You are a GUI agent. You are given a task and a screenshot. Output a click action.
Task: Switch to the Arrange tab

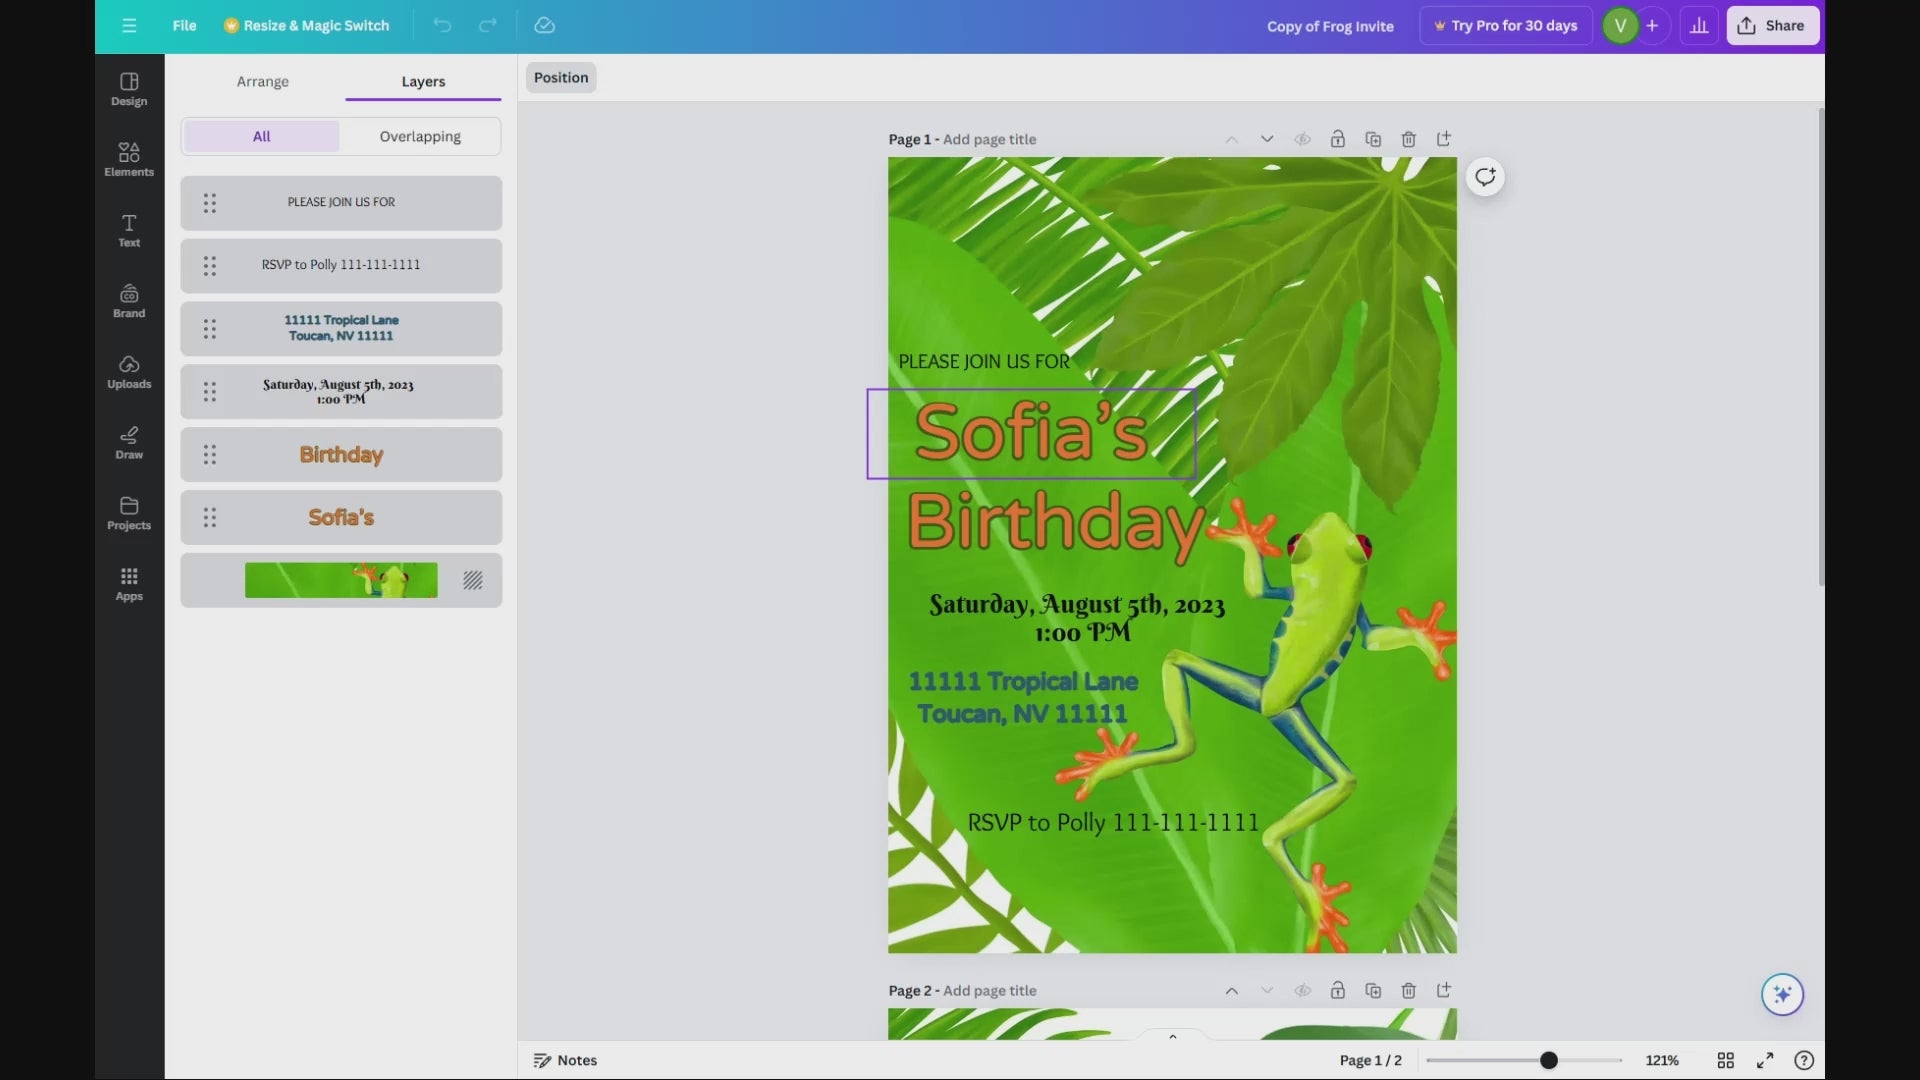pyautogui.click(x=262, y=81)
